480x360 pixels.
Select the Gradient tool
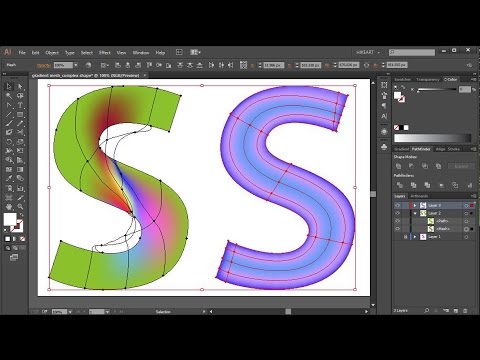click(20, 170)
